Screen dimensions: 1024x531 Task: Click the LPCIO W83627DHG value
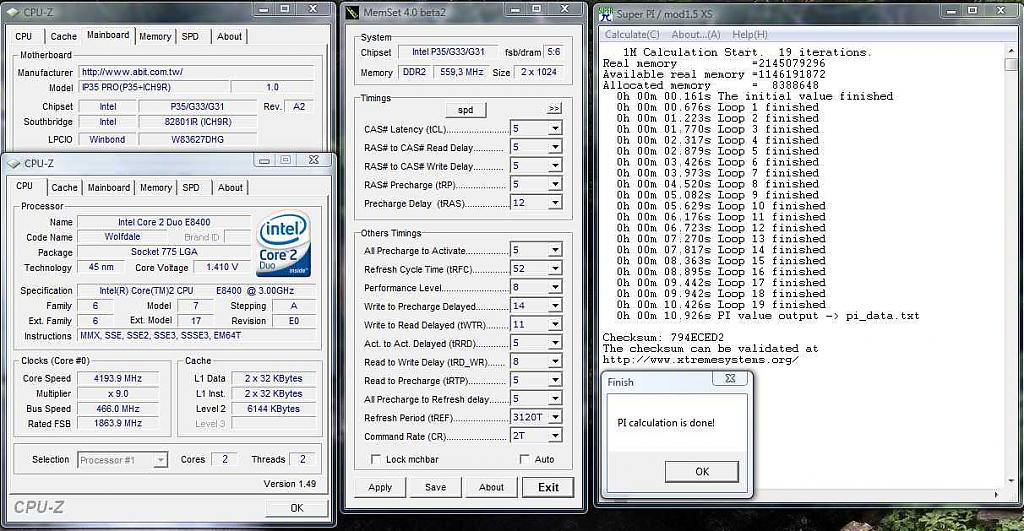pos(197,139)
